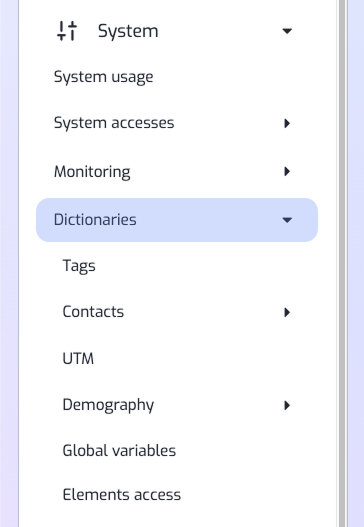Image resolution: width=364 pixels, height=527 pixels.
Task: Collapse the Dictionaries dropdown caret
Action: (x=287, y=220)
